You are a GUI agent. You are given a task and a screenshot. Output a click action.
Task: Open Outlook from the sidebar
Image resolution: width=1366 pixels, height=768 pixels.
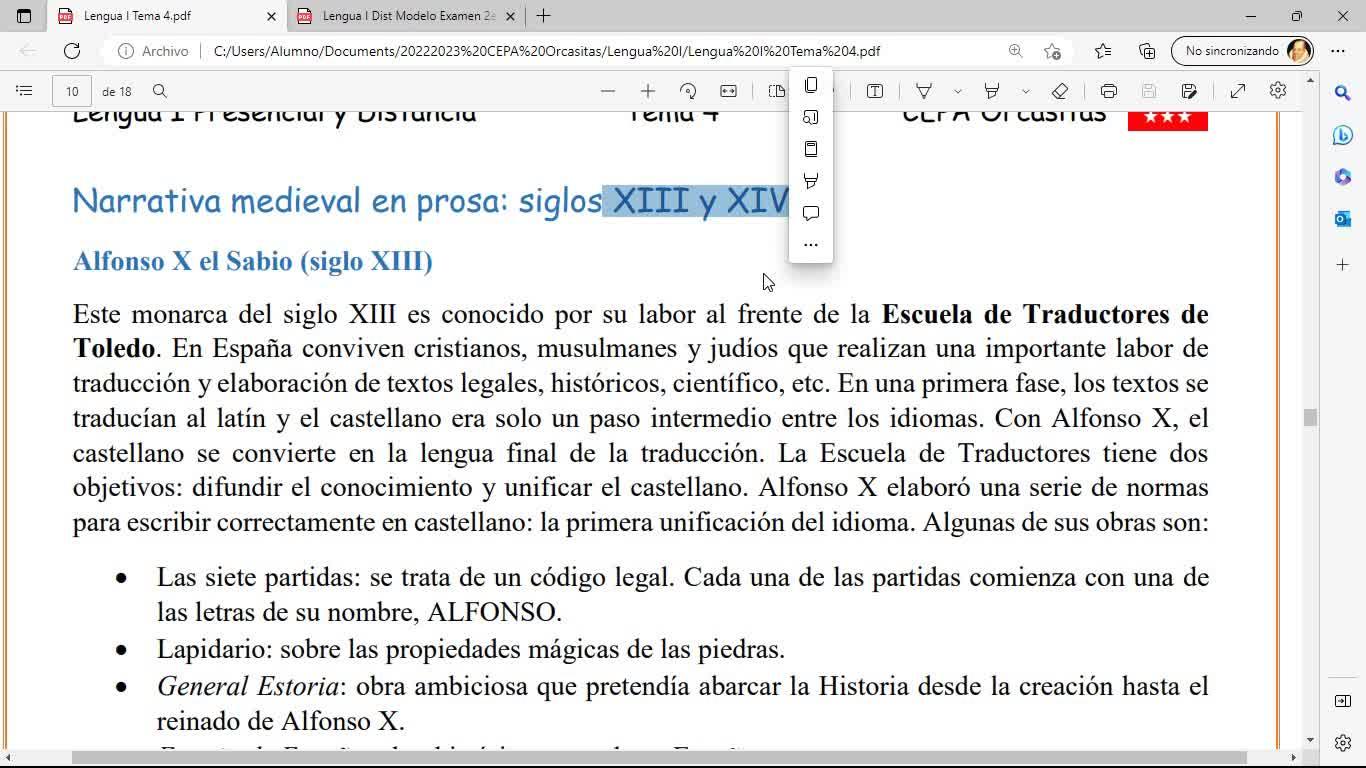[1343, 219]
